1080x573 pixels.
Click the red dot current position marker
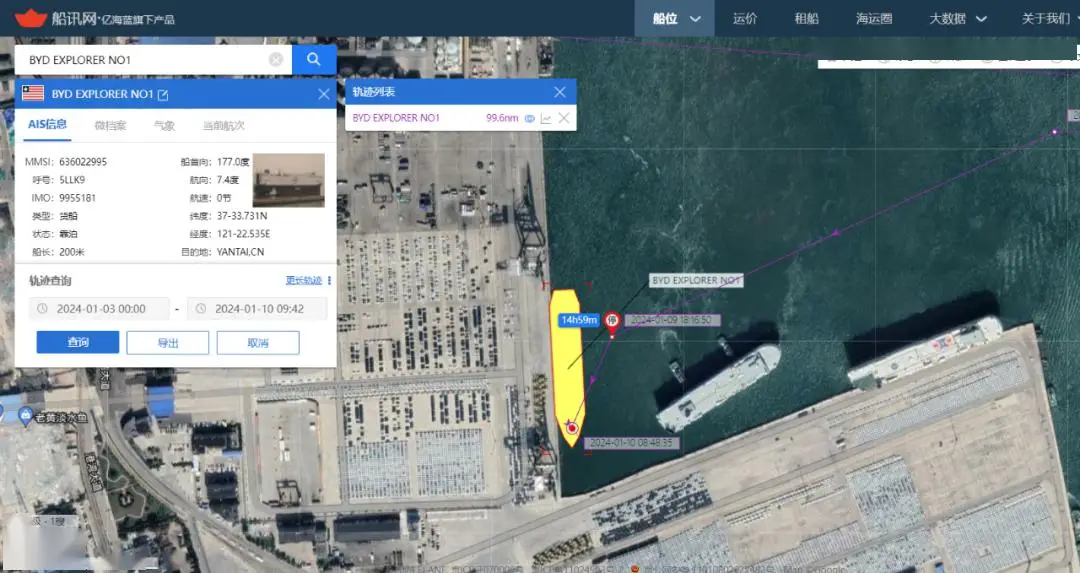572,428
